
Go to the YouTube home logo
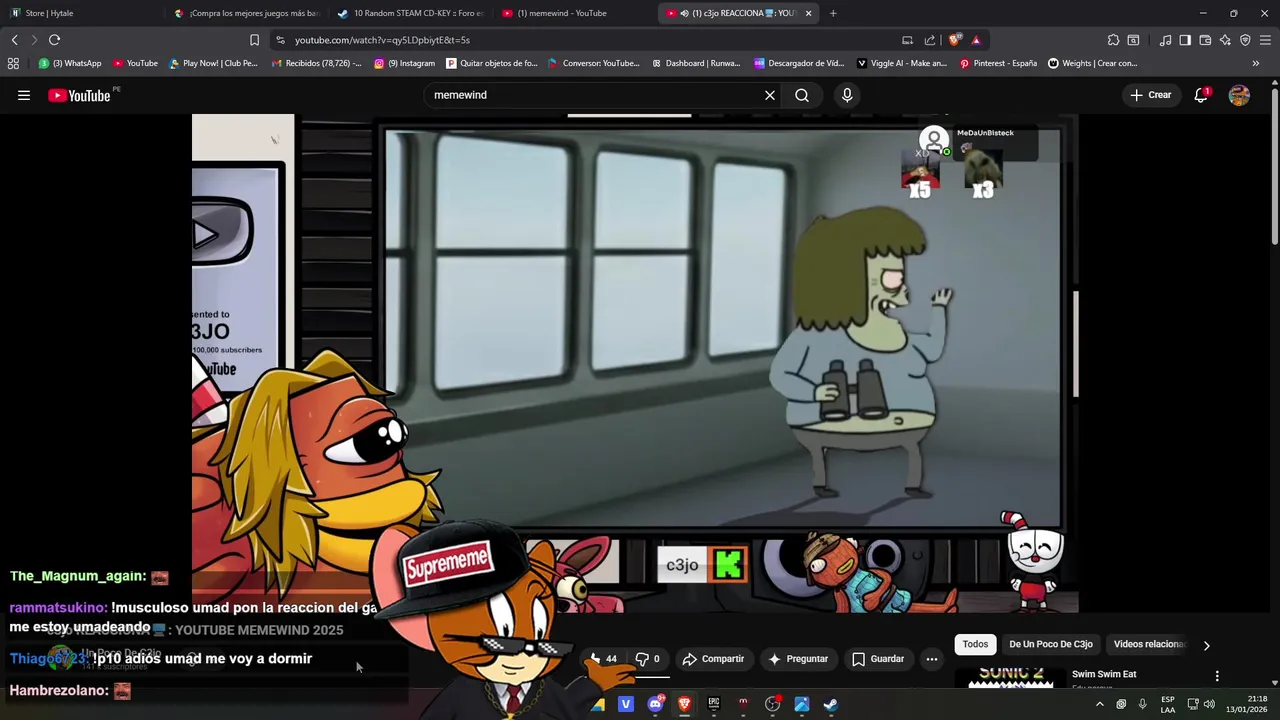pyautogui.click(x=79, y=95)
